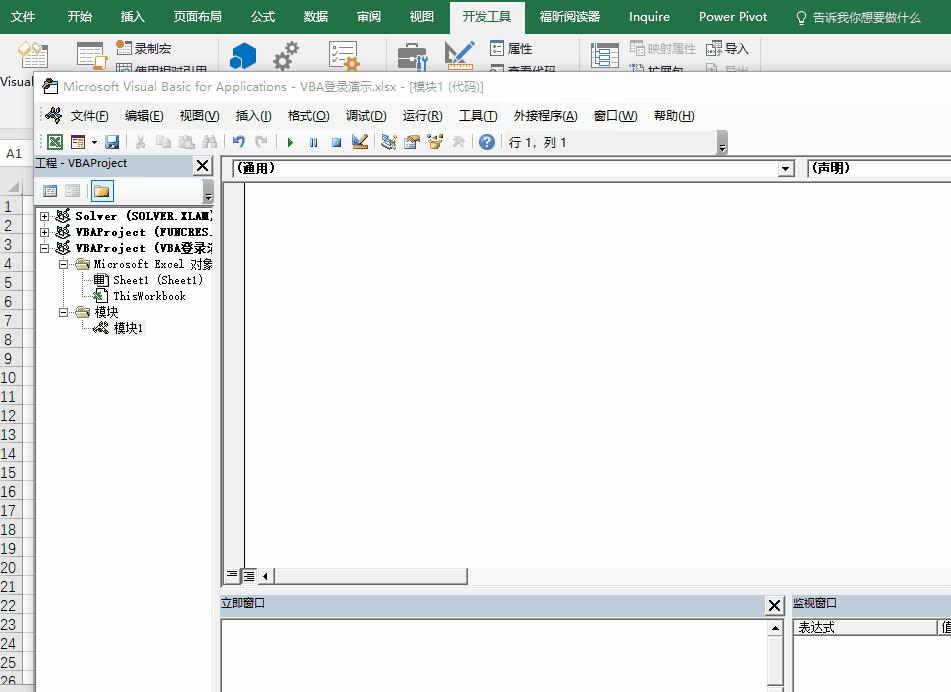Click View Microsoft Excel icon in VBA toolbar
Viewport: 951px width, 692px height.
coord(55,142)
